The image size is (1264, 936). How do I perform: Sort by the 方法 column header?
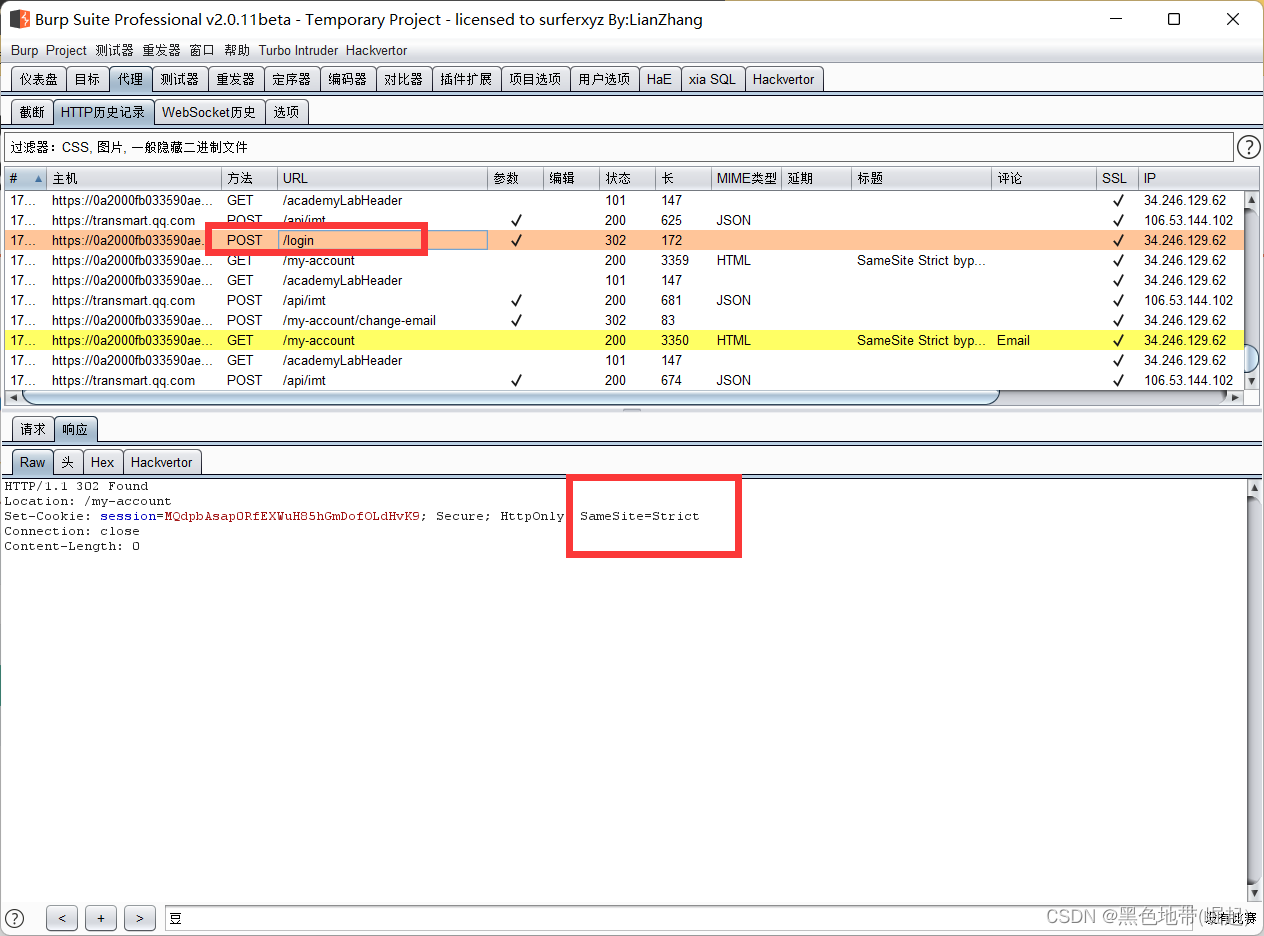pyautogui.click(x=250, y=179)
